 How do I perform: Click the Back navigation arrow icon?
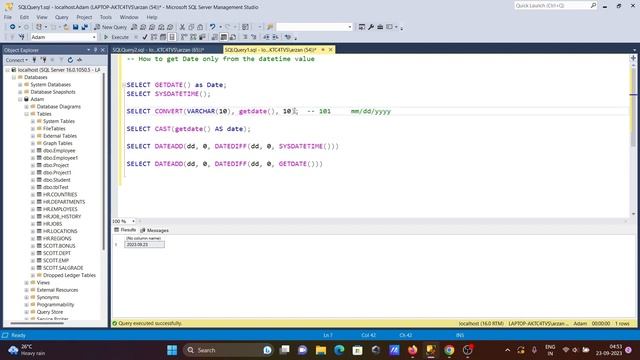coord(13,27)
